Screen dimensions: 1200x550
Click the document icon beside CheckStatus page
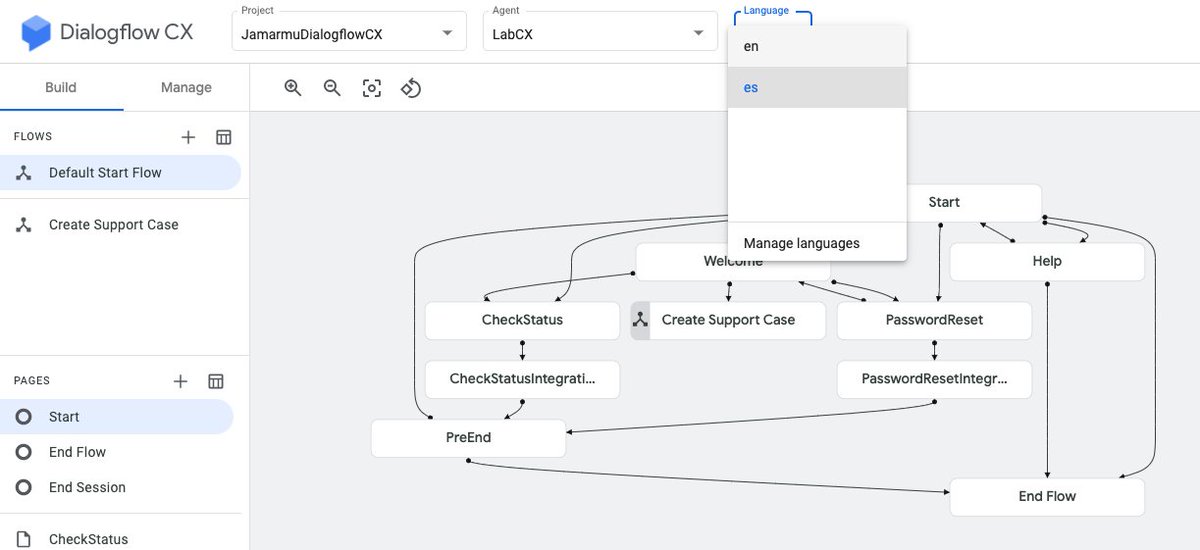coord(24,539)
